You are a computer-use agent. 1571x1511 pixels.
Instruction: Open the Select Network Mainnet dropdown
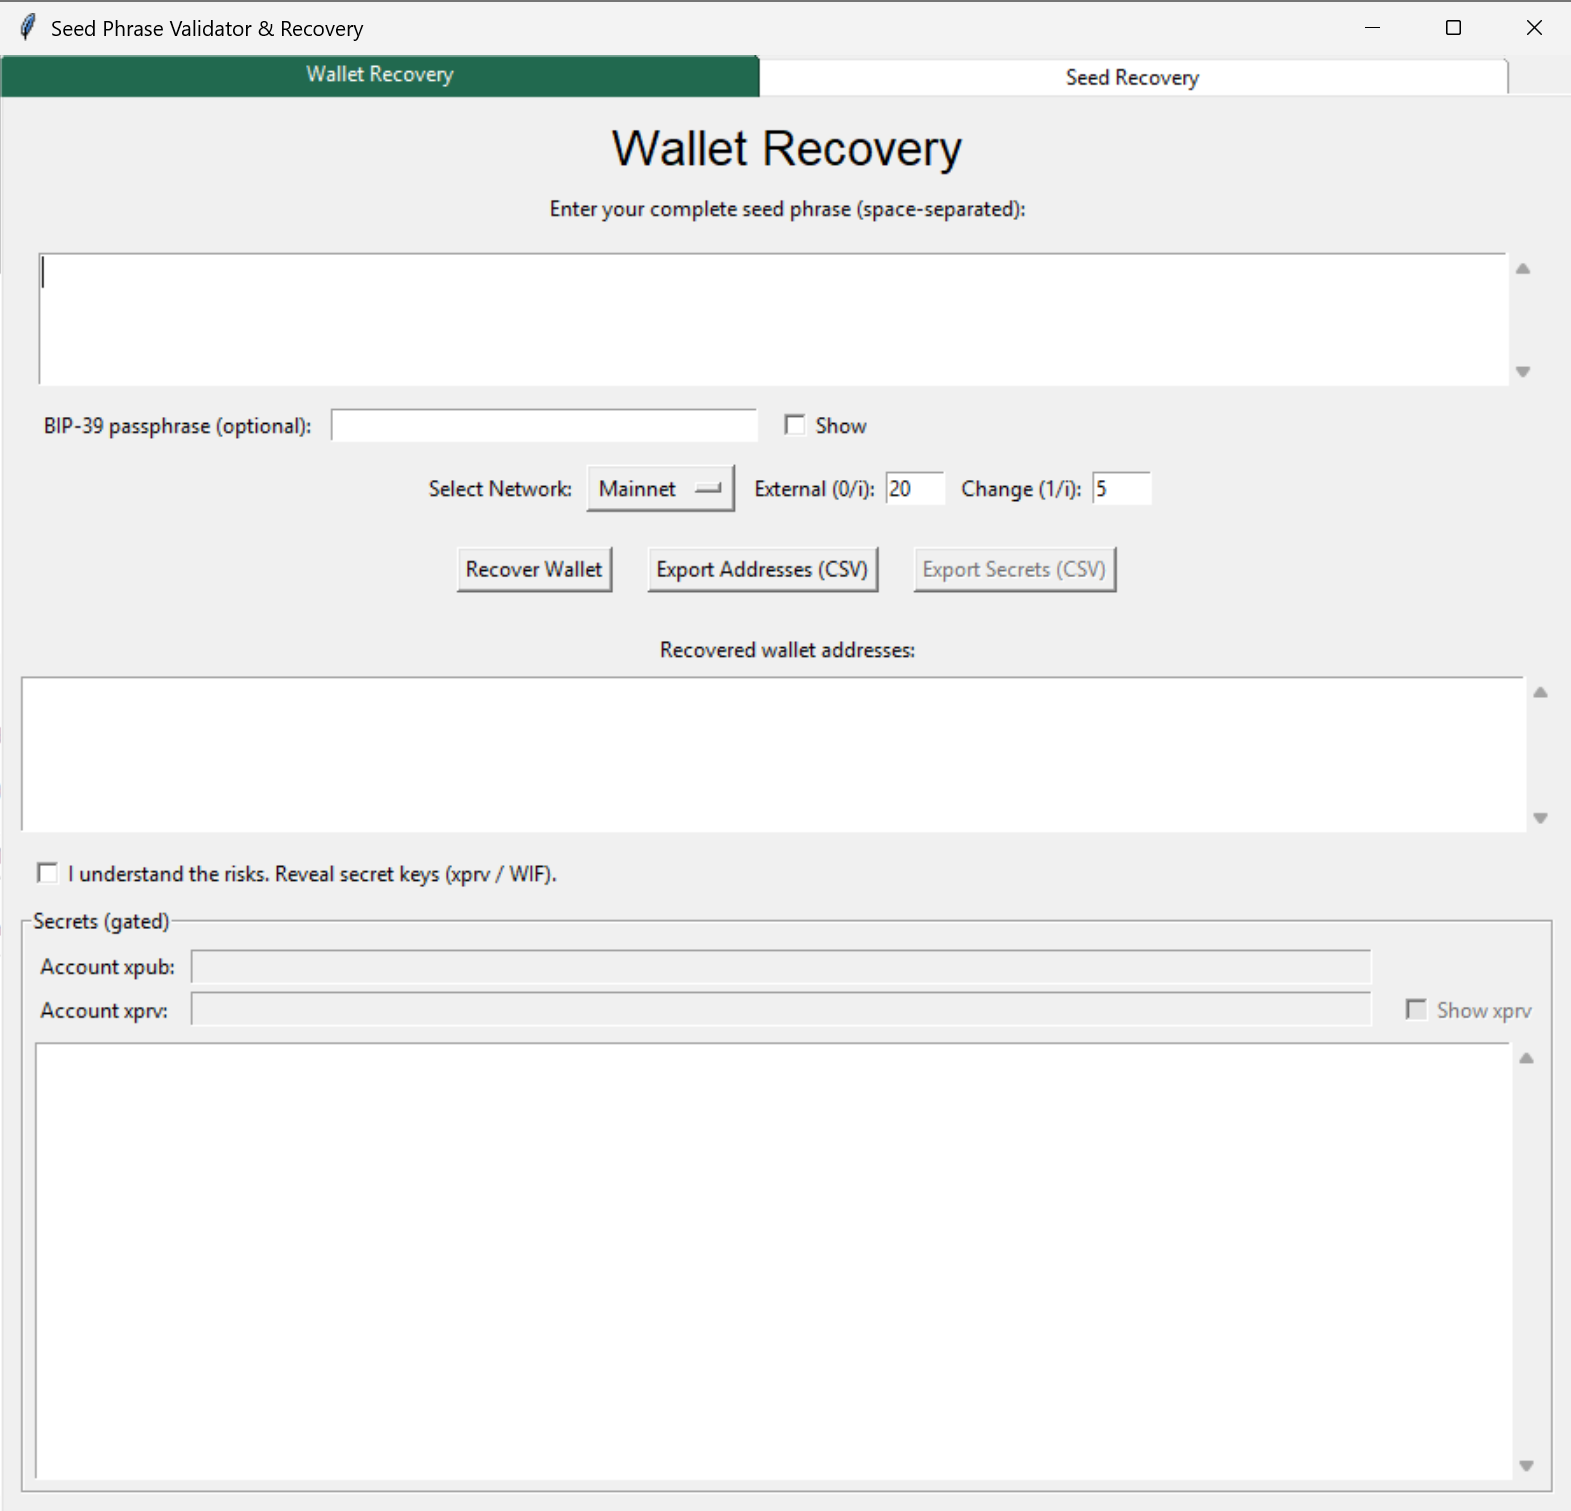tap(660, 489)
